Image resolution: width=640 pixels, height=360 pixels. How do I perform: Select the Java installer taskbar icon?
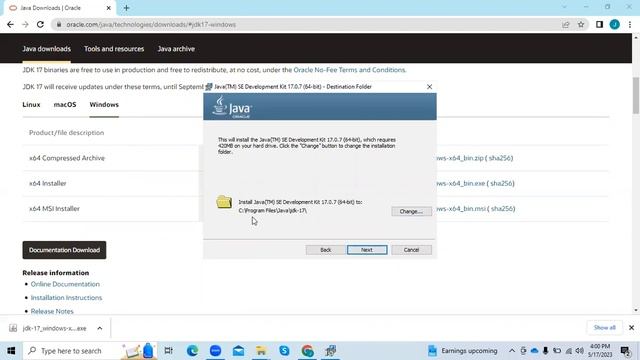point(331,351)
